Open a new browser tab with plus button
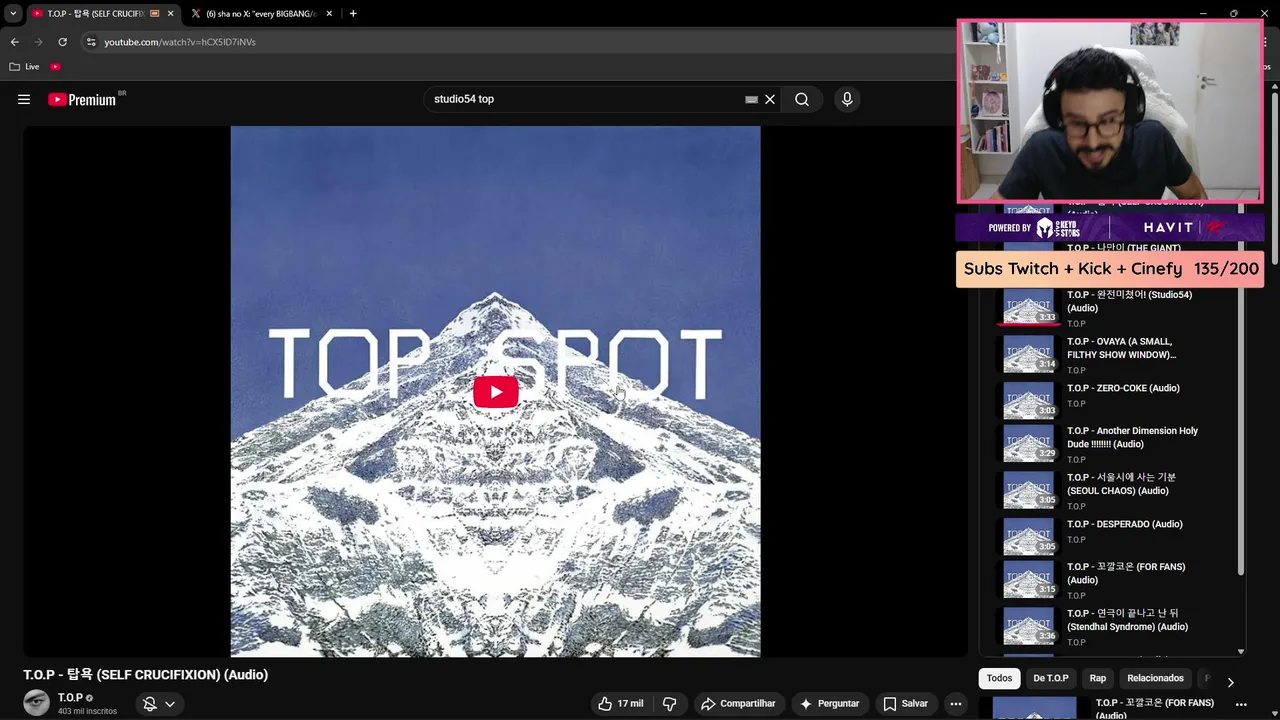Image resolution: width=1280 pixels, height=720 pixels. click(x=353, y=14)
